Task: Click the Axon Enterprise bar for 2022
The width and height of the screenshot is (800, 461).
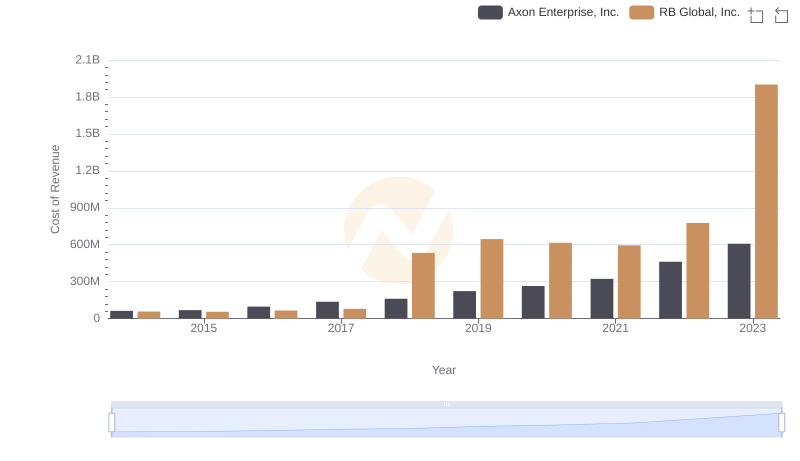Action: click(x=670, y=290)
